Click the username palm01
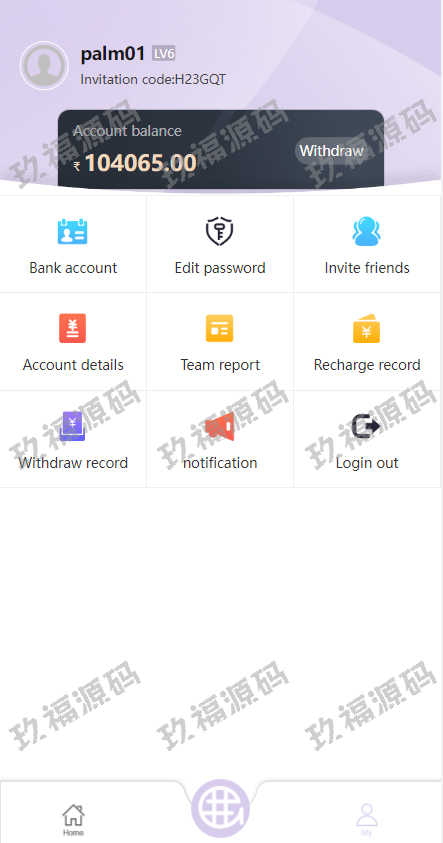Viewport: 443px width, 843px height. point(113,53)
